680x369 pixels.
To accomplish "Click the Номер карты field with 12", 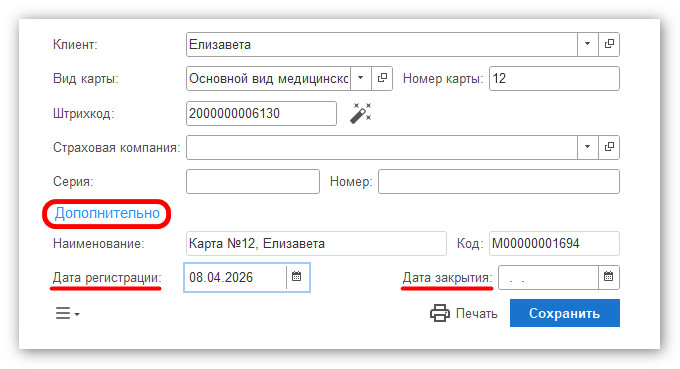I will [554, 78].
